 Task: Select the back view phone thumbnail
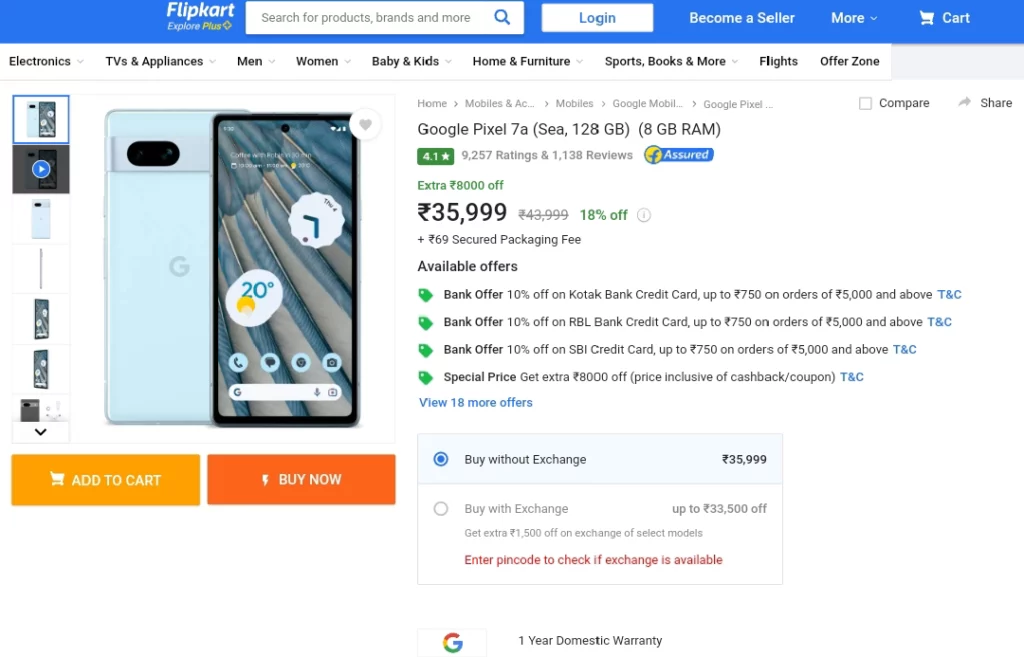point(41,219)
